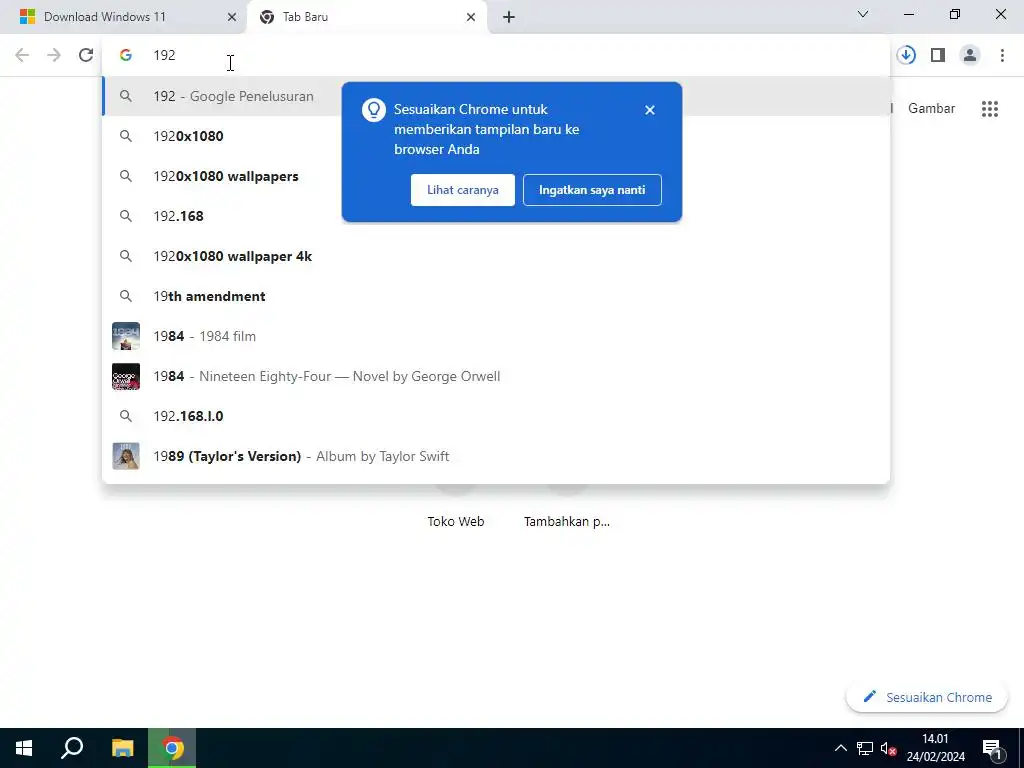Click the back navigation arrow
This screenshot has width=1024, height=768.
click(x=22, y=55)
